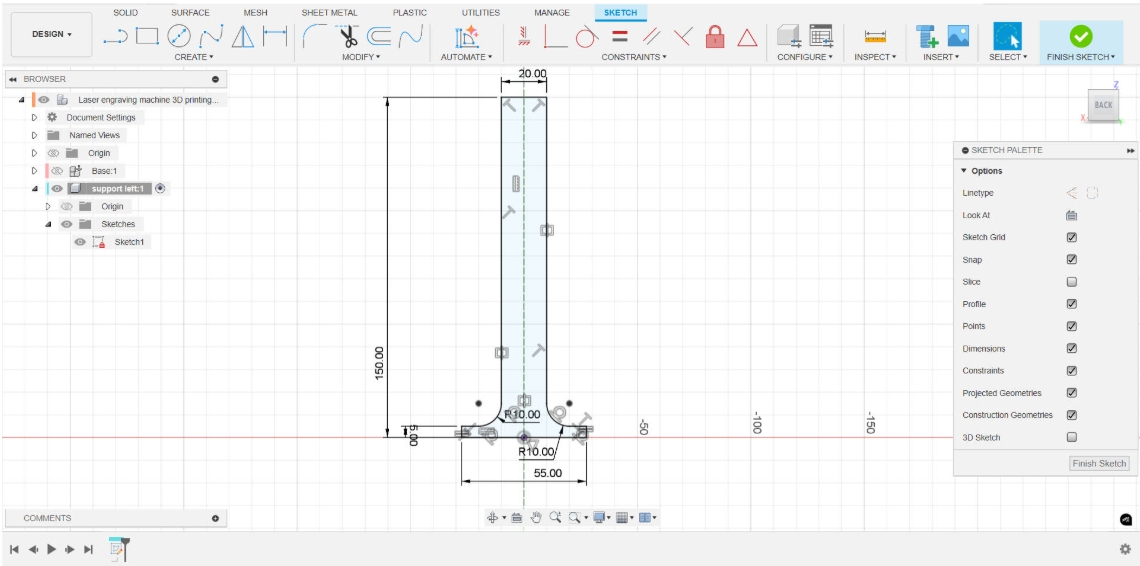The width and height of the screenshot is (1140, 566).
Task: Apply the Perpendicular constraint
Action: point(683,36)
